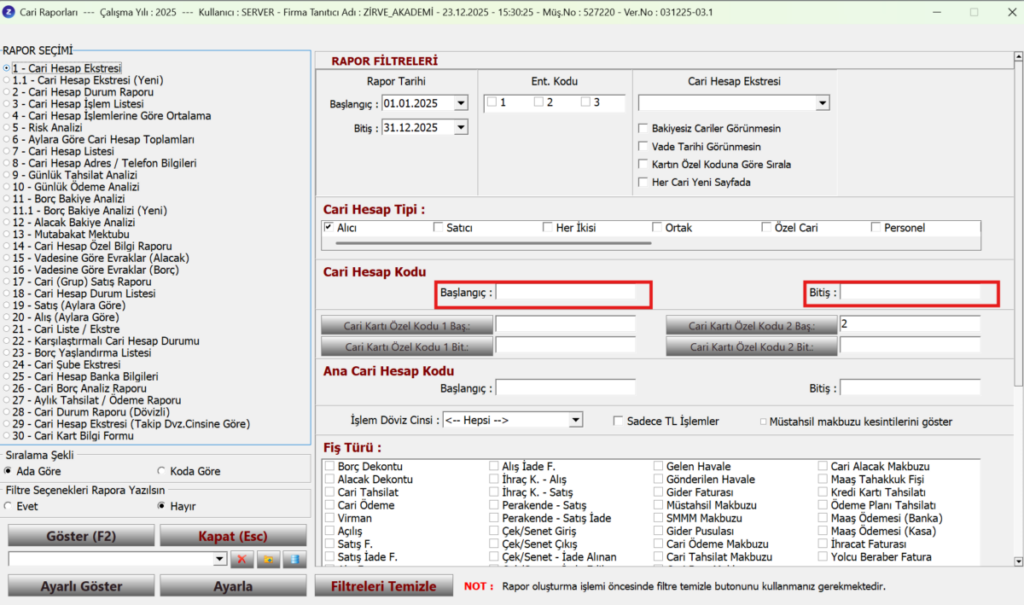
Task: Check the Satıcı account type
Action: pos(438,227)
